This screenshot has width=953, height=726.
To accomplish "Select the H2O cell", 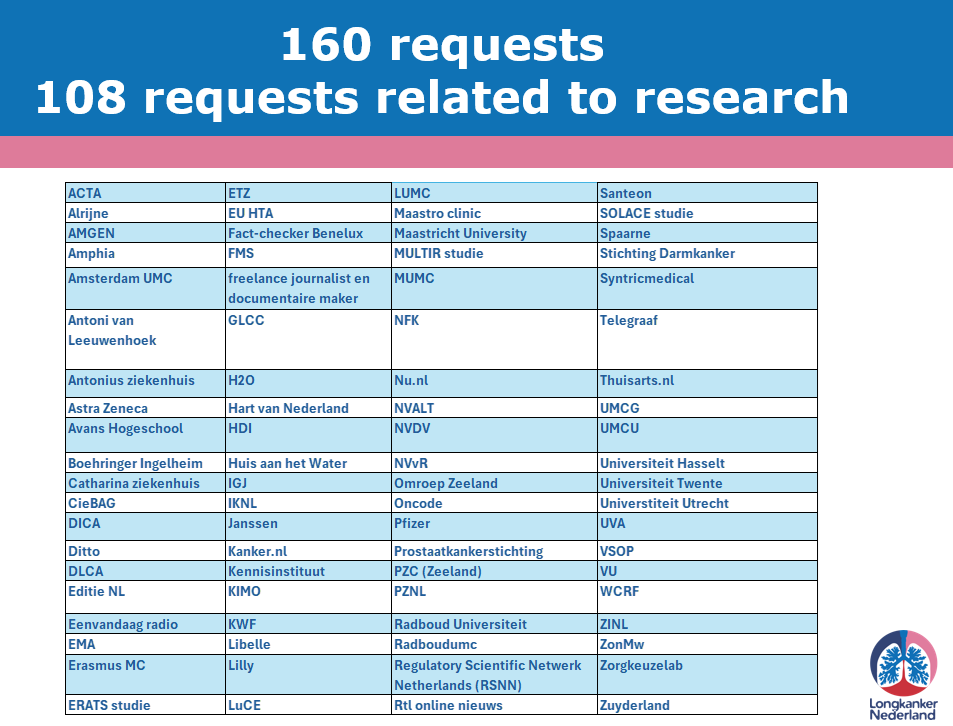I will pos(308,383).
